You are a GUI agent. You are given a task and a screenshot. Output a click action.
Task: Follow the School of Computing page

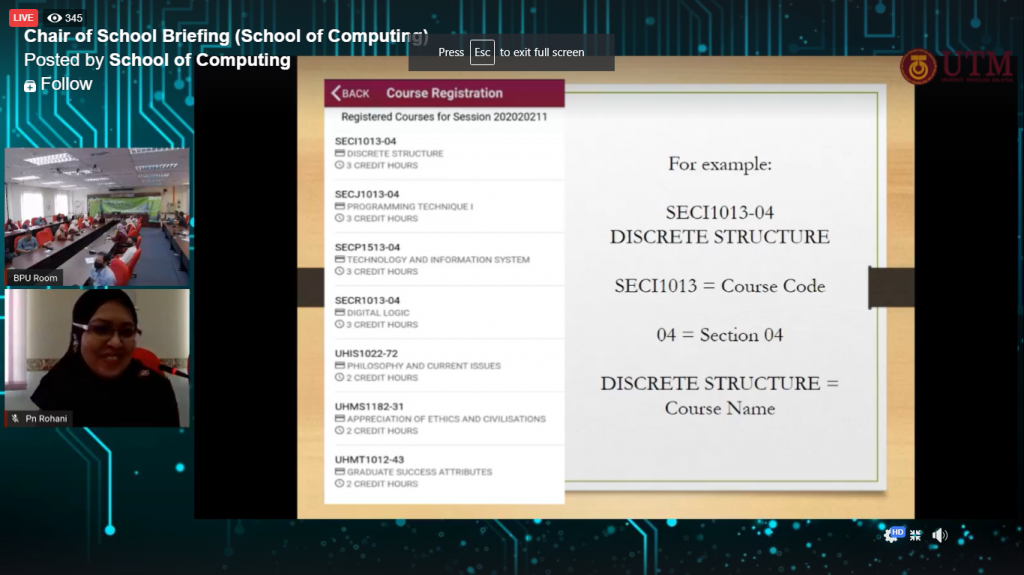click(x=66, y=84)
